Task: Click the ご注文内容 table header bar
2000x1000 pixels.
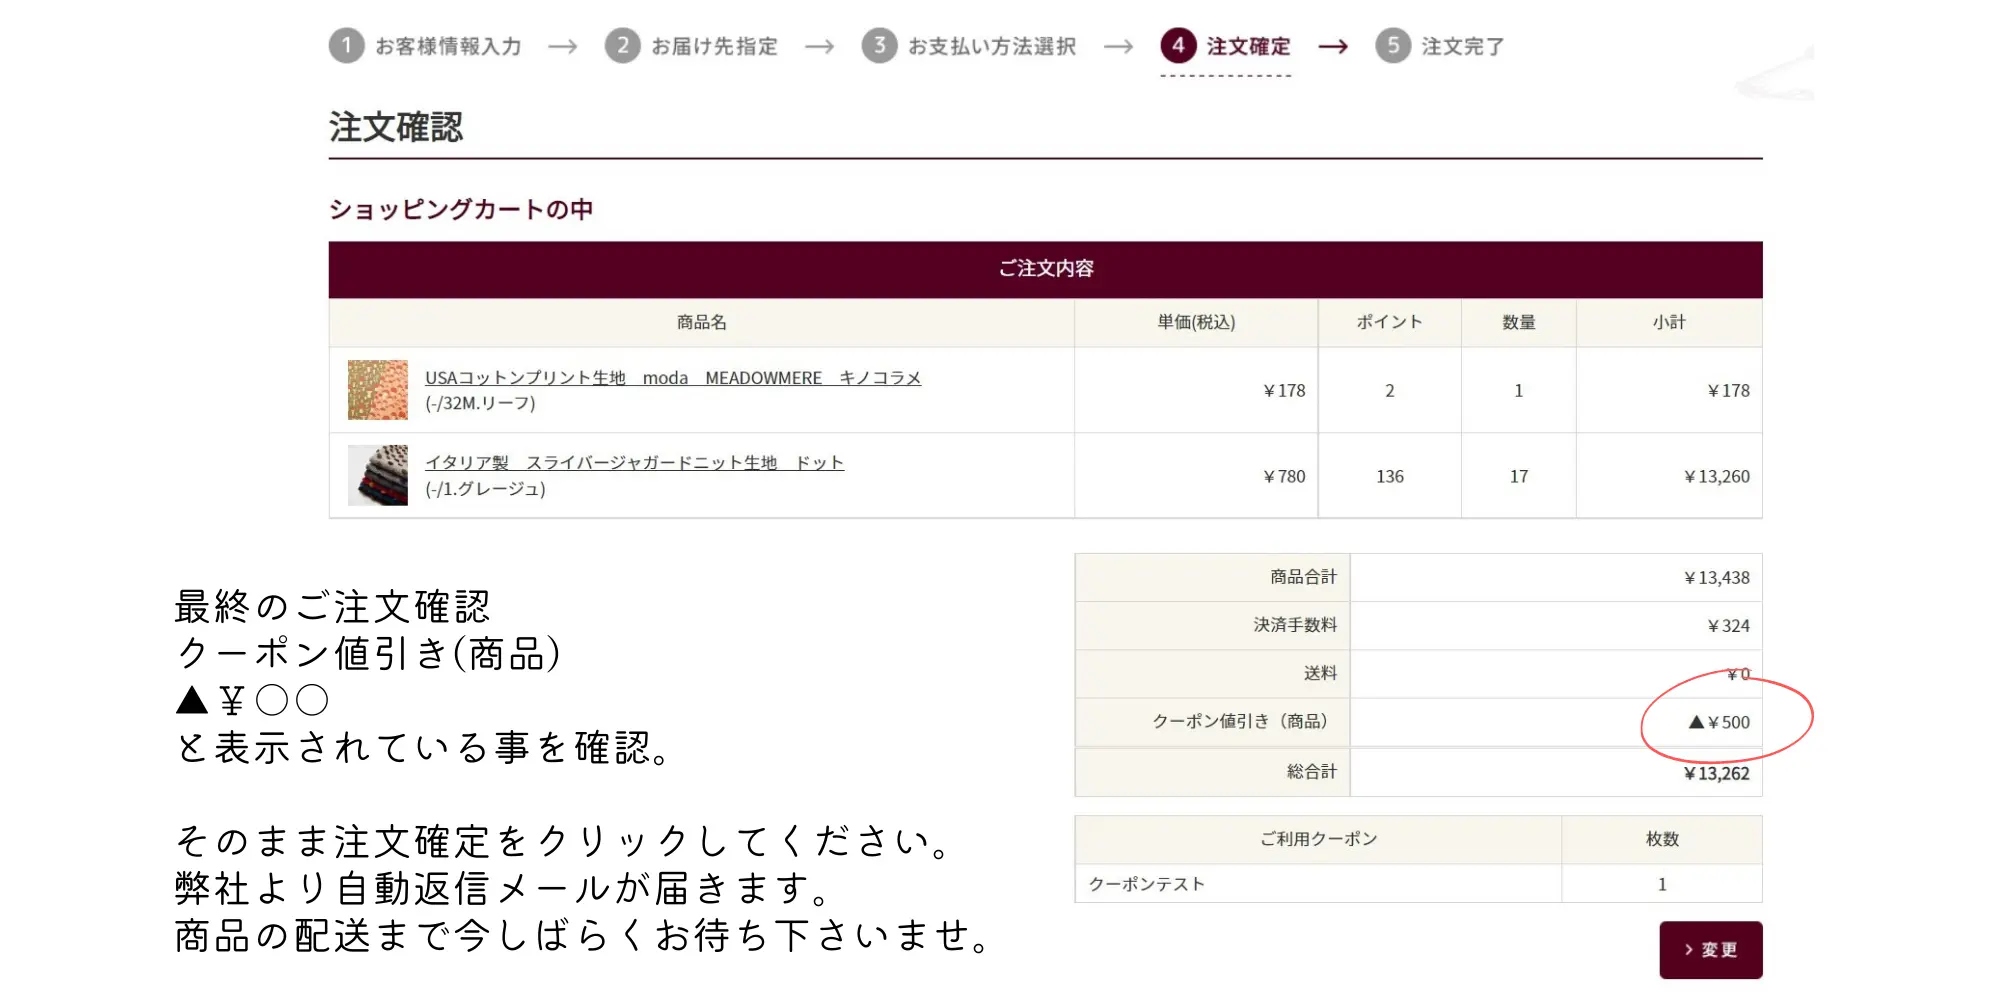Action: coord(1045,269)
